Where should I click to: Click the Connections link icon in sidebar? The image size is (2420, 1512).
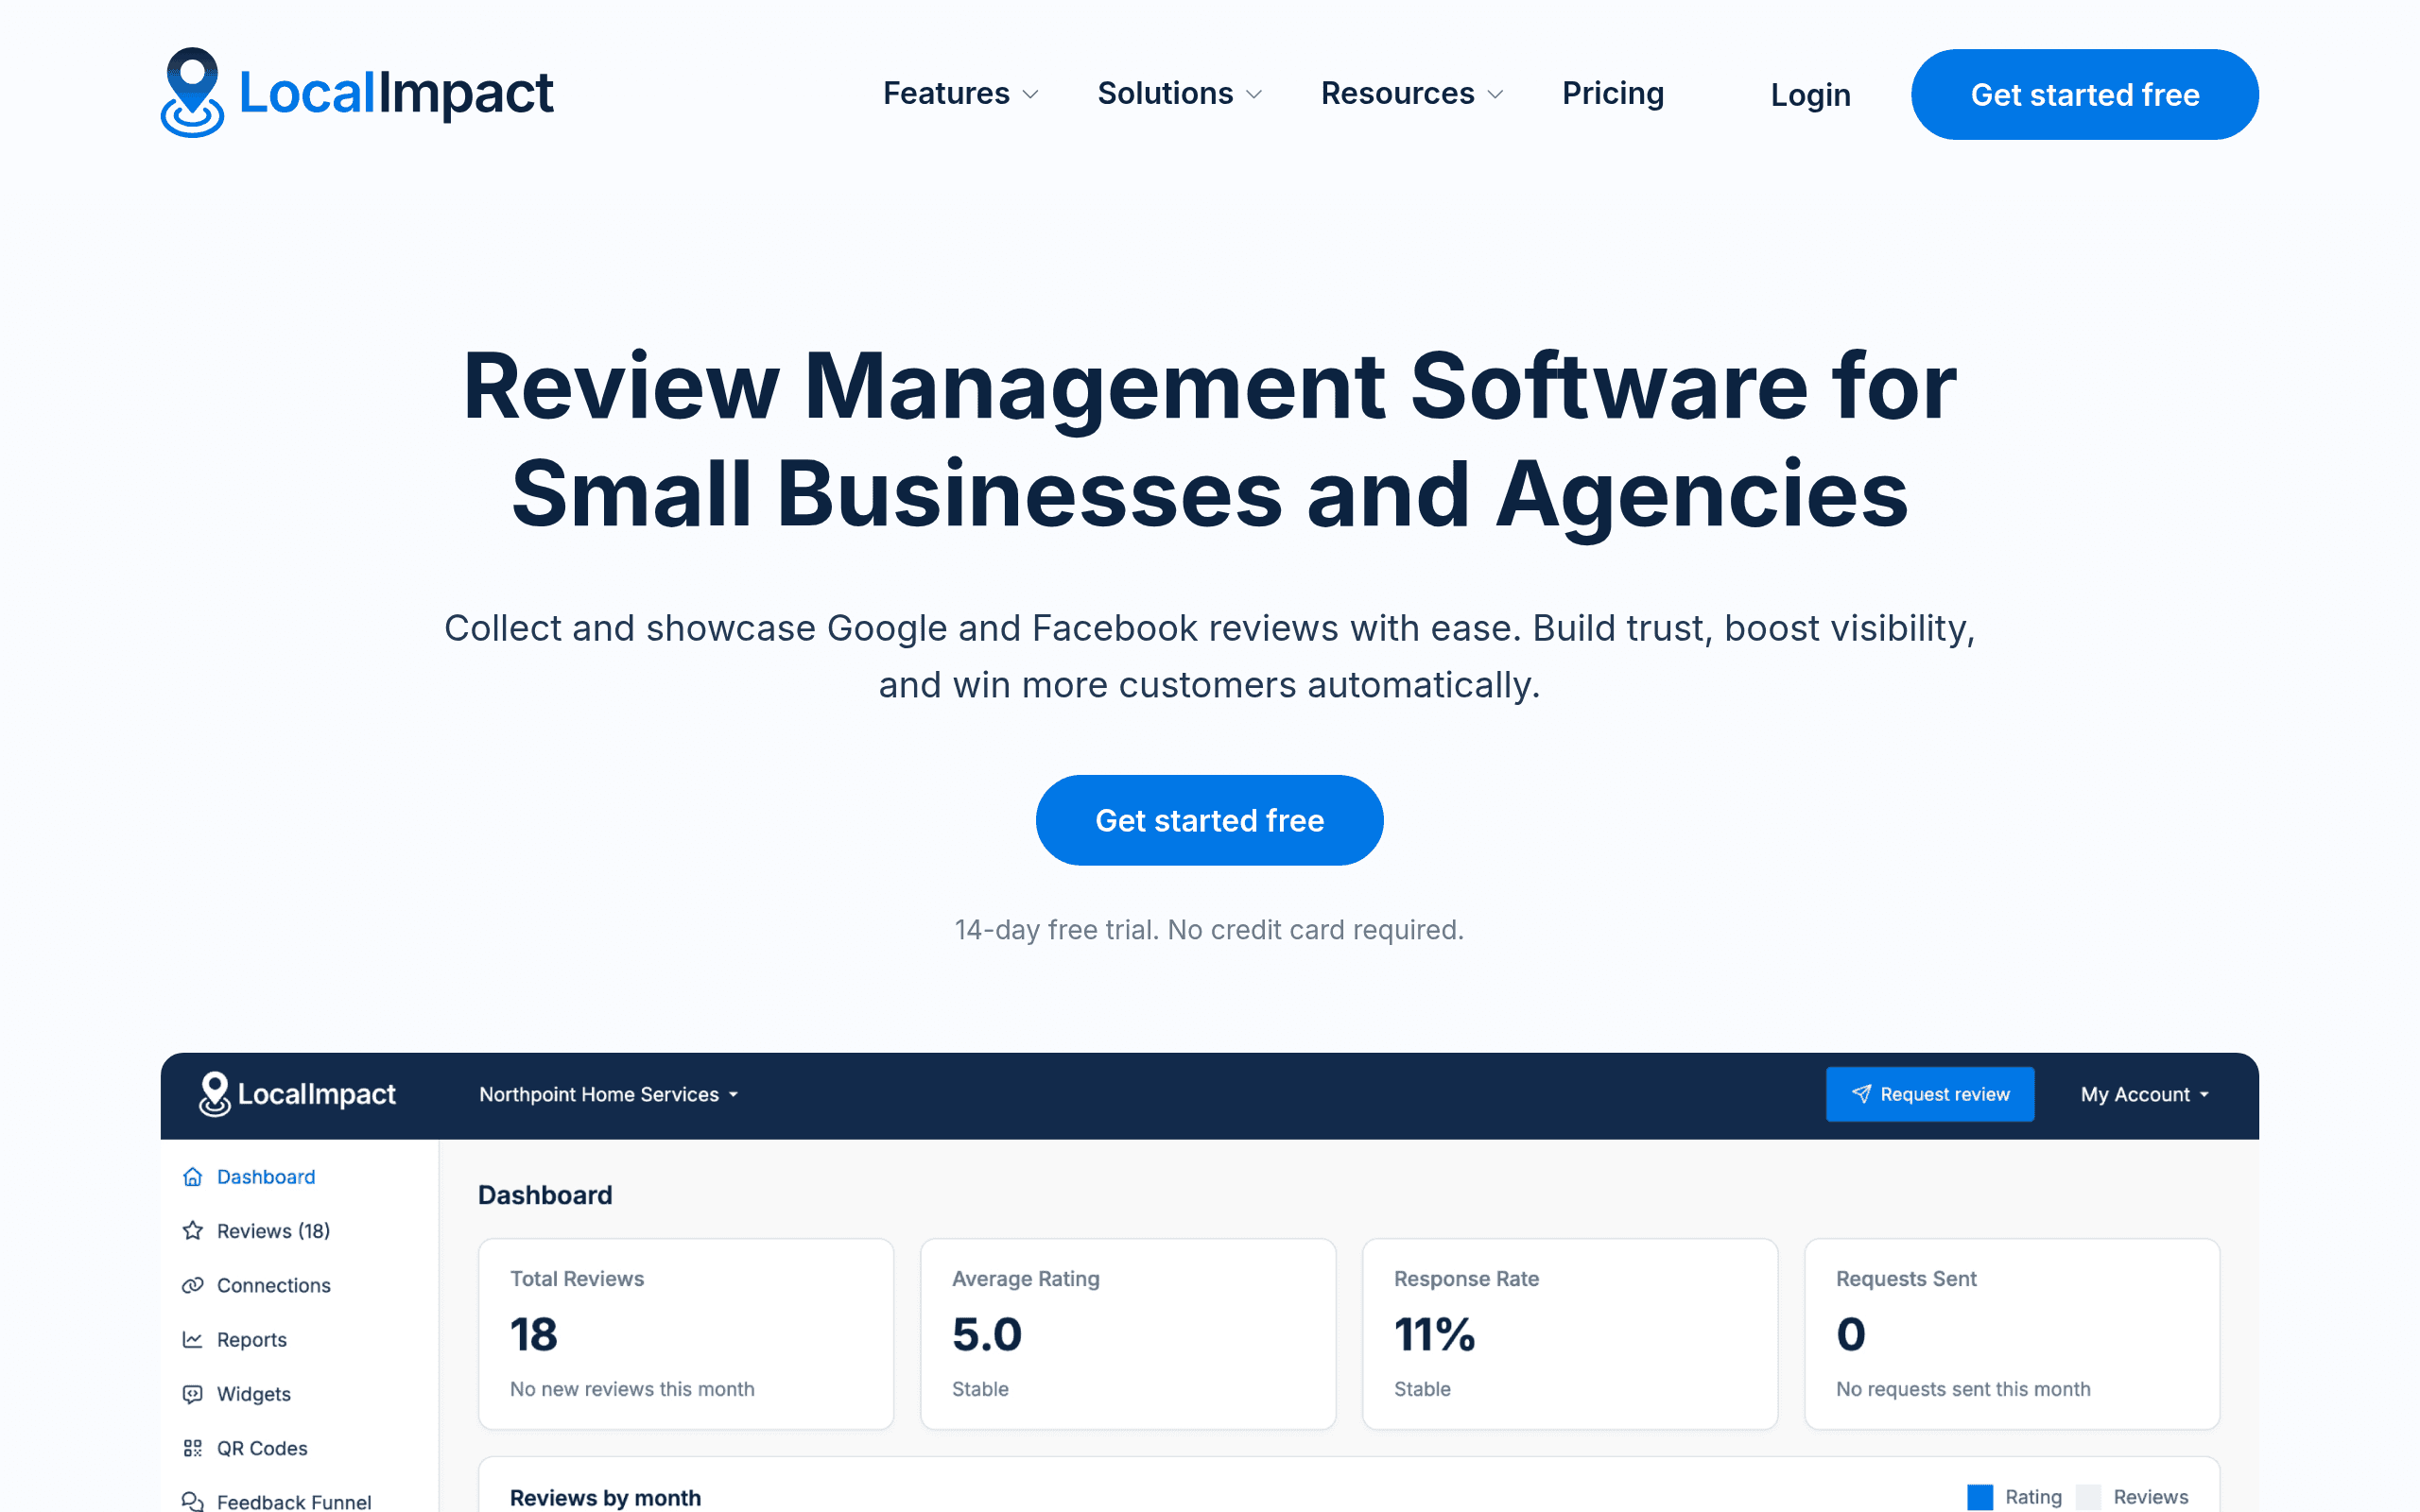(193, 1285)
